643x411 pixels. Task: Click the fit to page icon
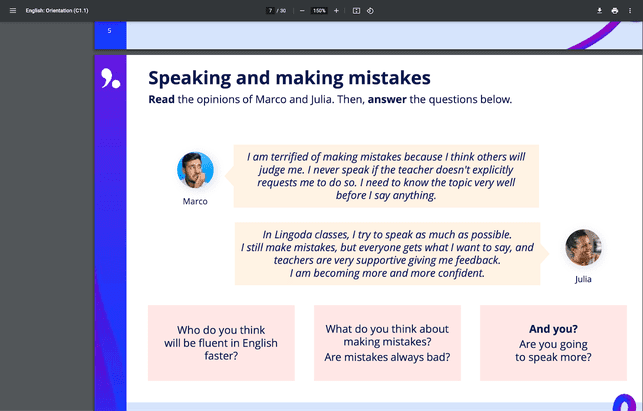356,10
